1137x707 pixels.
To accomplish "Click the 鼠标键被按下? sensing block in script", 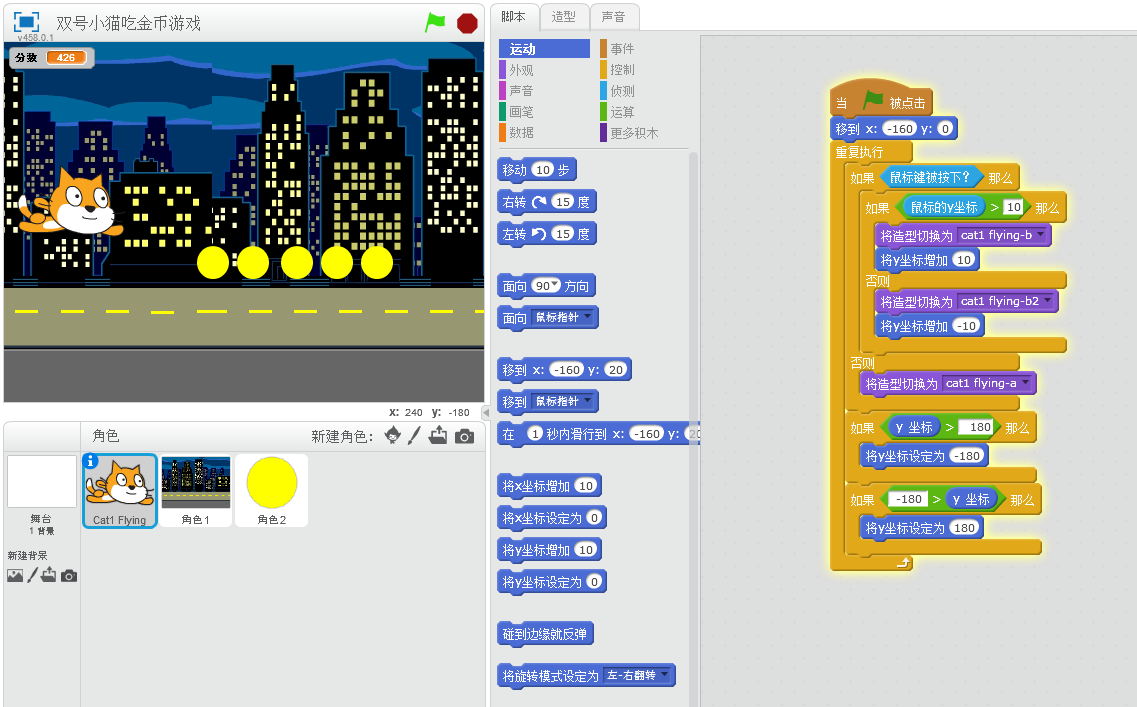I will point(932,177).
